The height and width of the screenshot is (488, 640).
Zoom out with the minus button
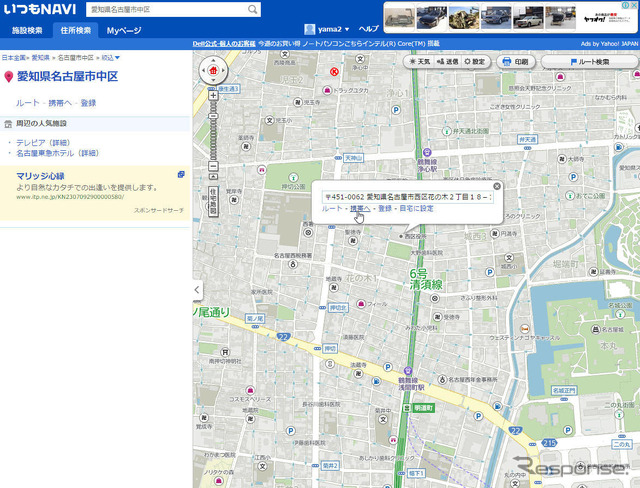[x=213, y=166]
